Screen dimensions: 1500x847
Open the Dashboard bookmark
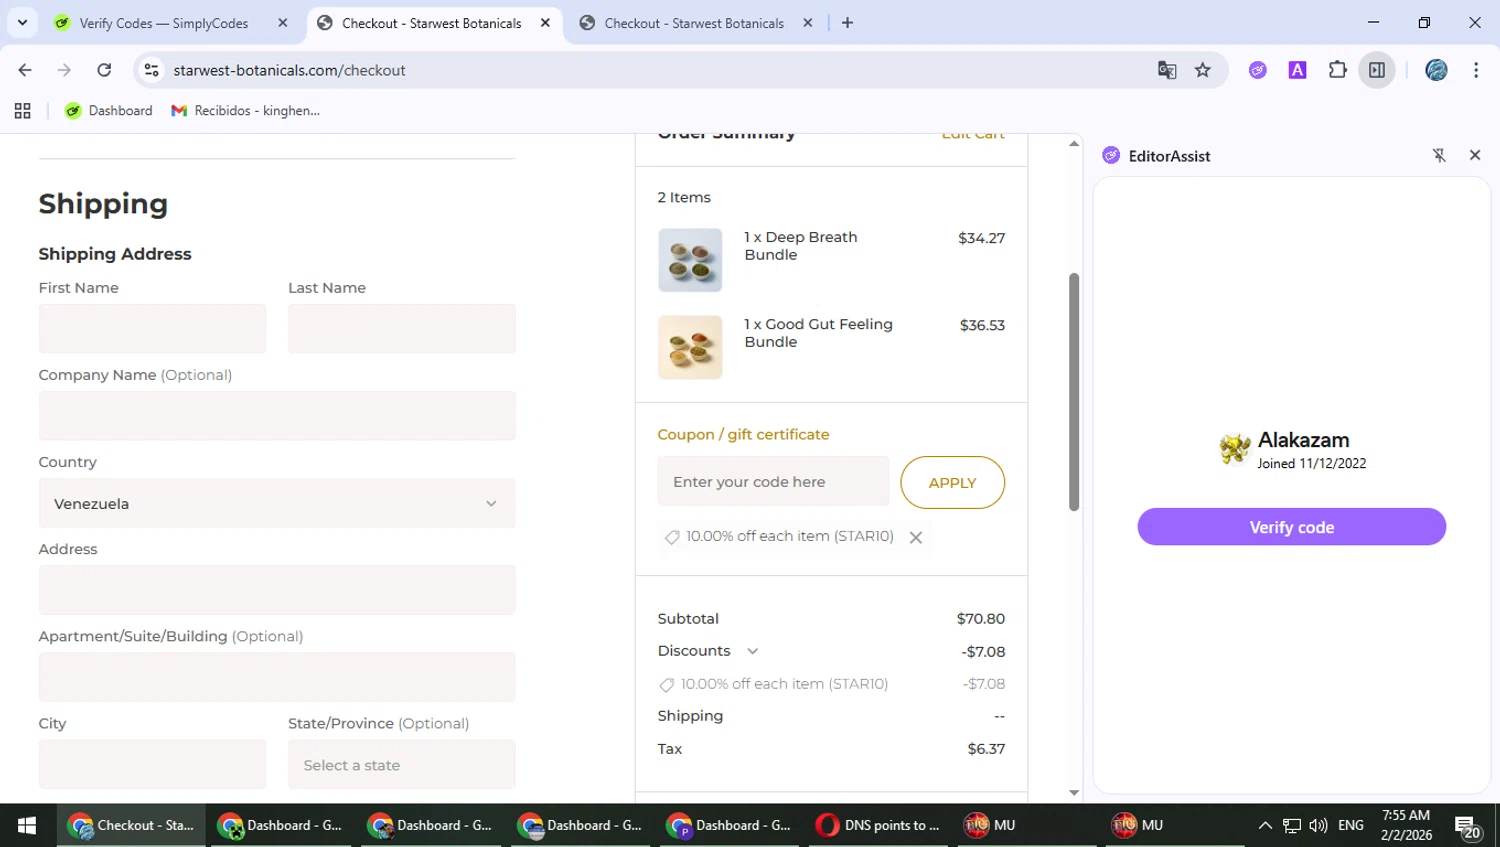pos(108,111)
